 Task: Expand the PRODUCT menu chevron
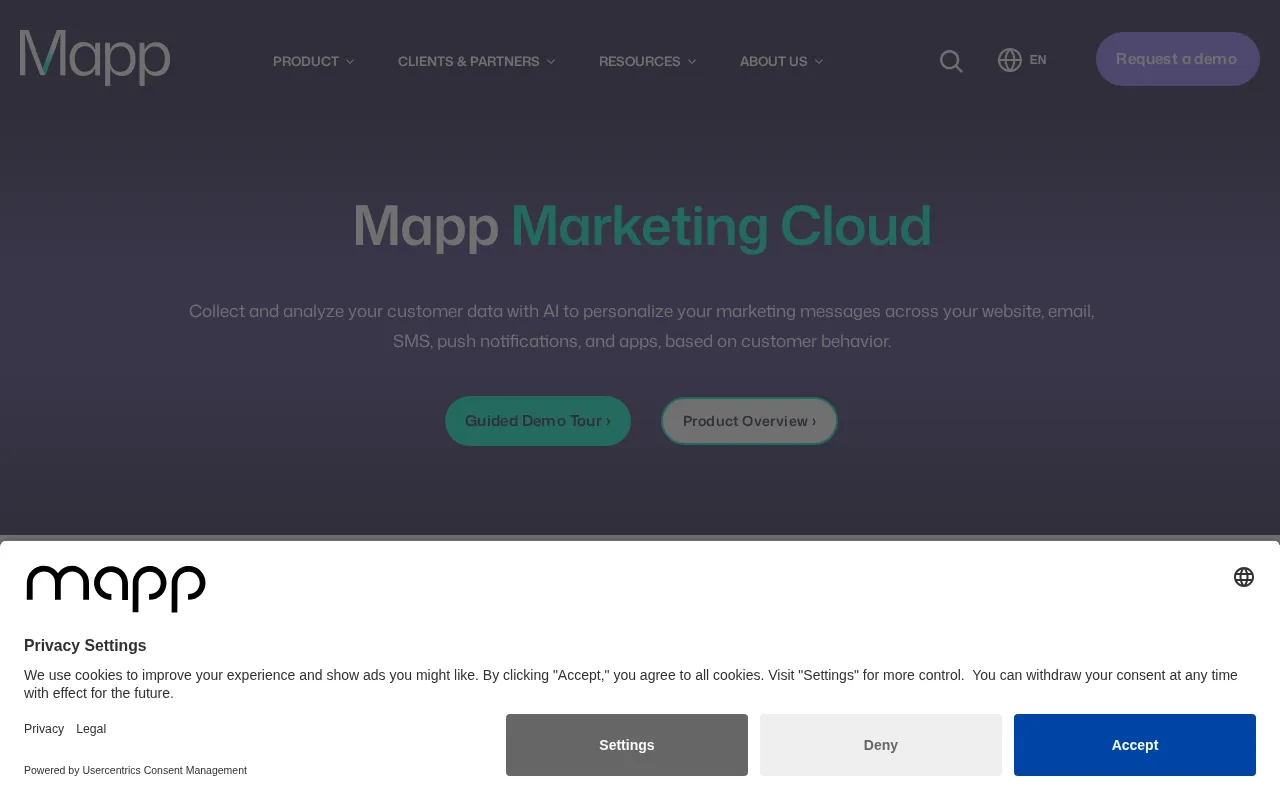tap(350, 62)
